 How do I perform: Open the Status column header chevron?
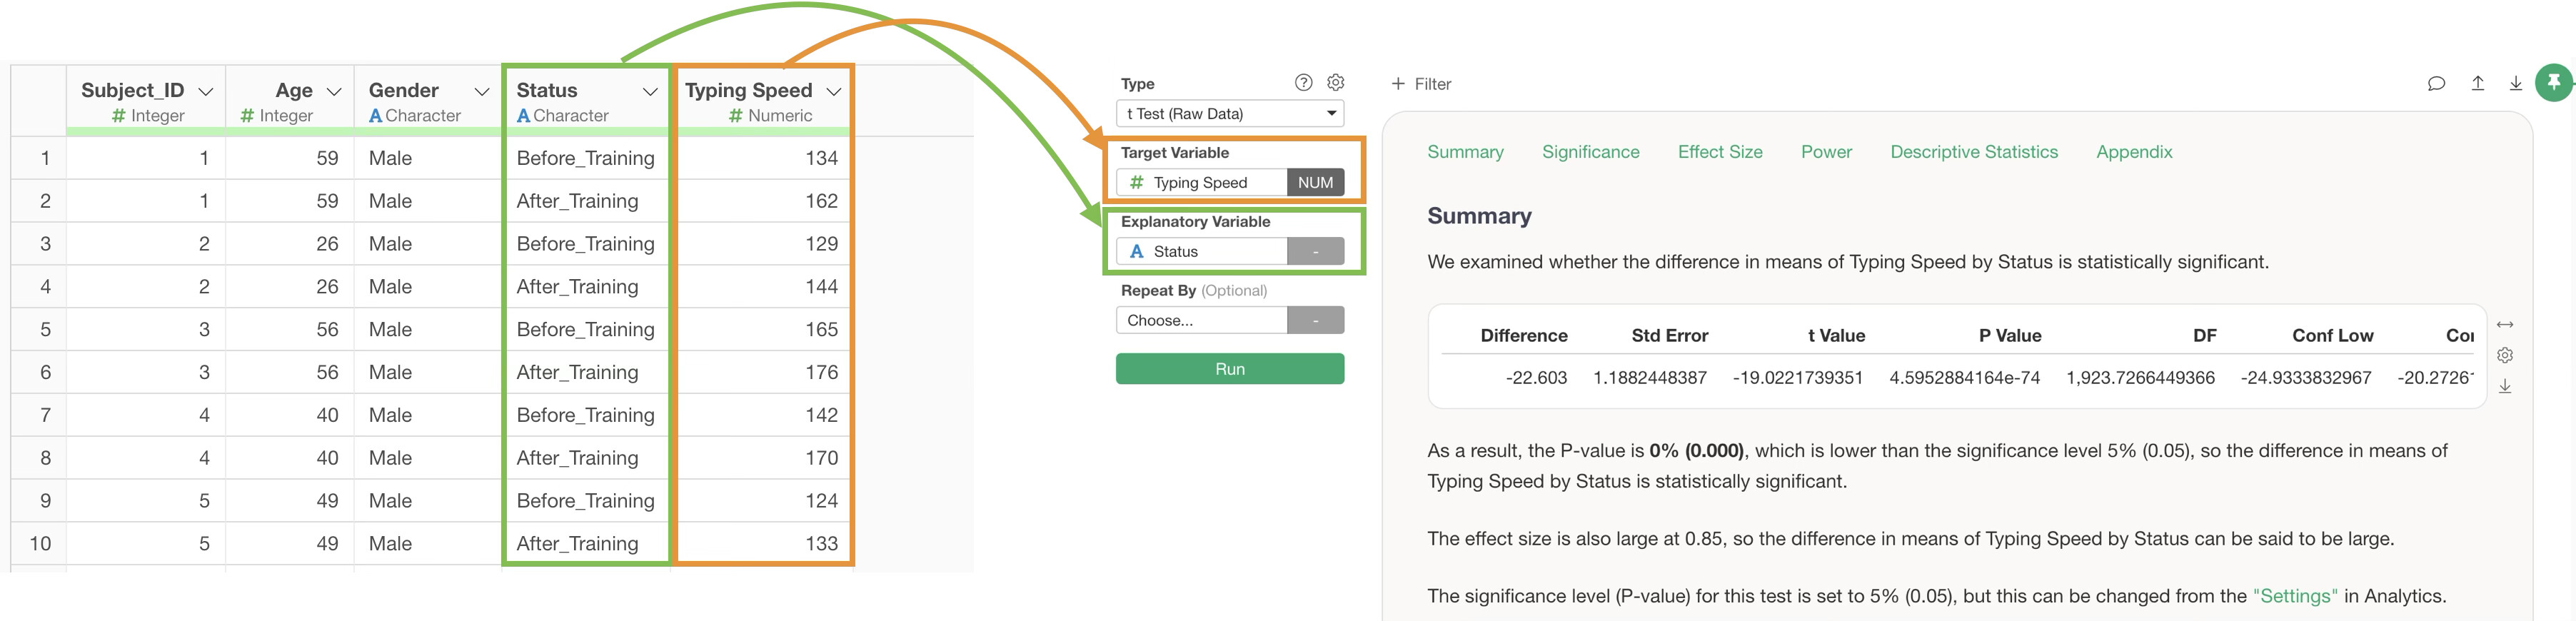pyautogui.click(x=650, y=91)
